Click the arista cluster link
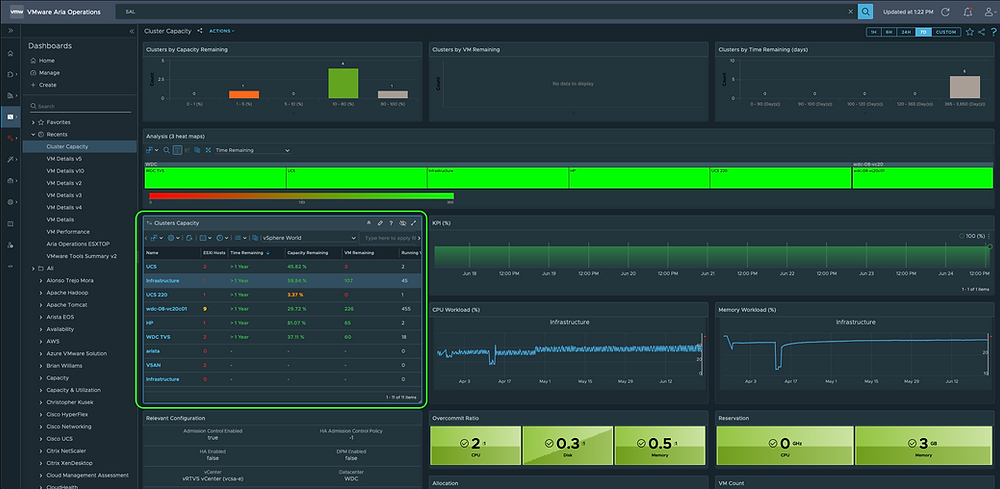1000x489 pixels. click(x=152, y=351)
